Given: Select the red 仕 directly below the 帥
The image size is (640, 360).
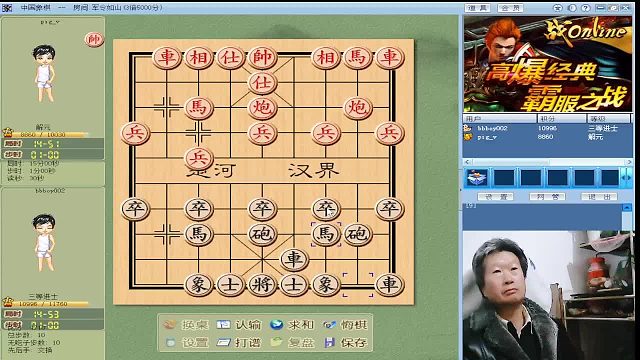Looking at the screenshot, I should pyautogui.click(x=262, y=82).
